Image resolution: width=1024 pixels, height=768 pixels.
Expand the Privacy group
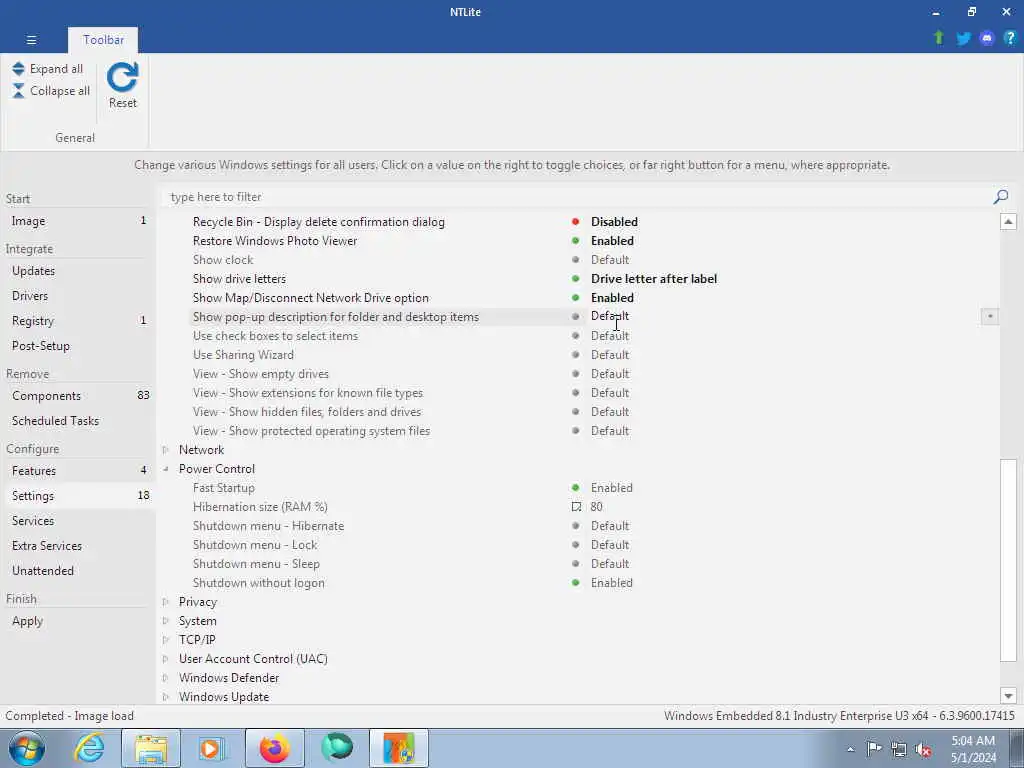(166, 602)
